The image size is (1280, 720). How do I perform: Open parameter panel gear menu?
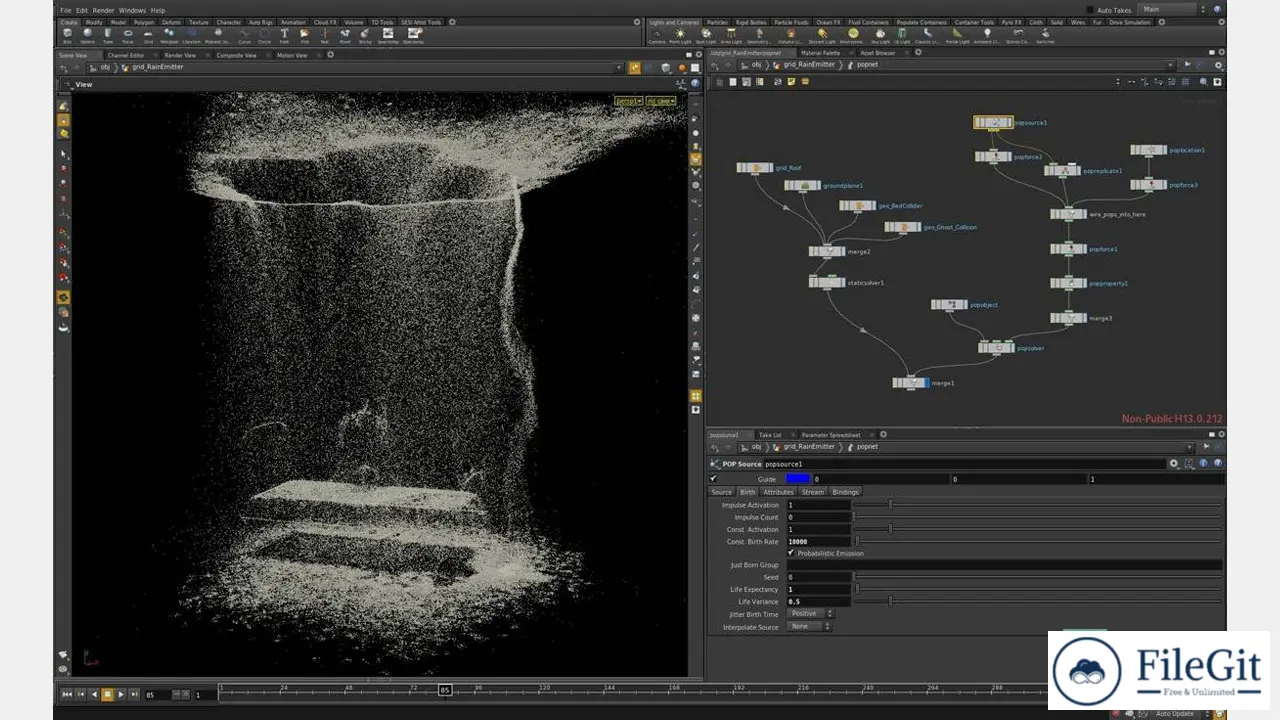coord(1174,464)
